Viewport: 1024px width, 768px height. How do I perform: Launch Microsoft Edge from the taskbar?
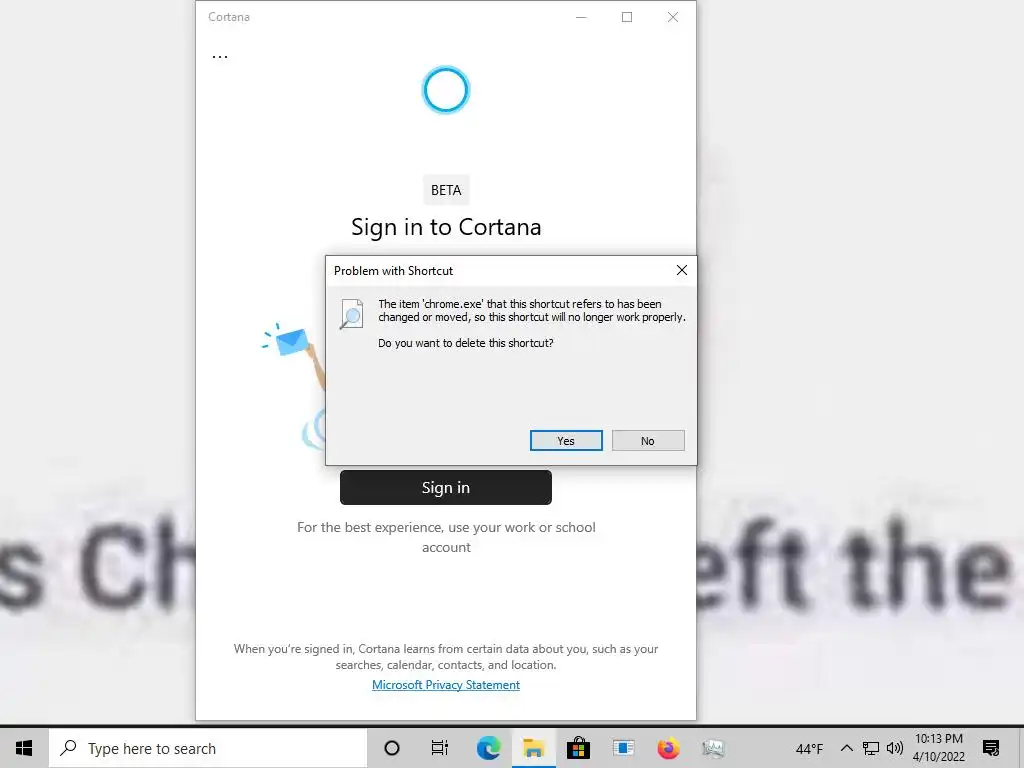pos(488,748)
